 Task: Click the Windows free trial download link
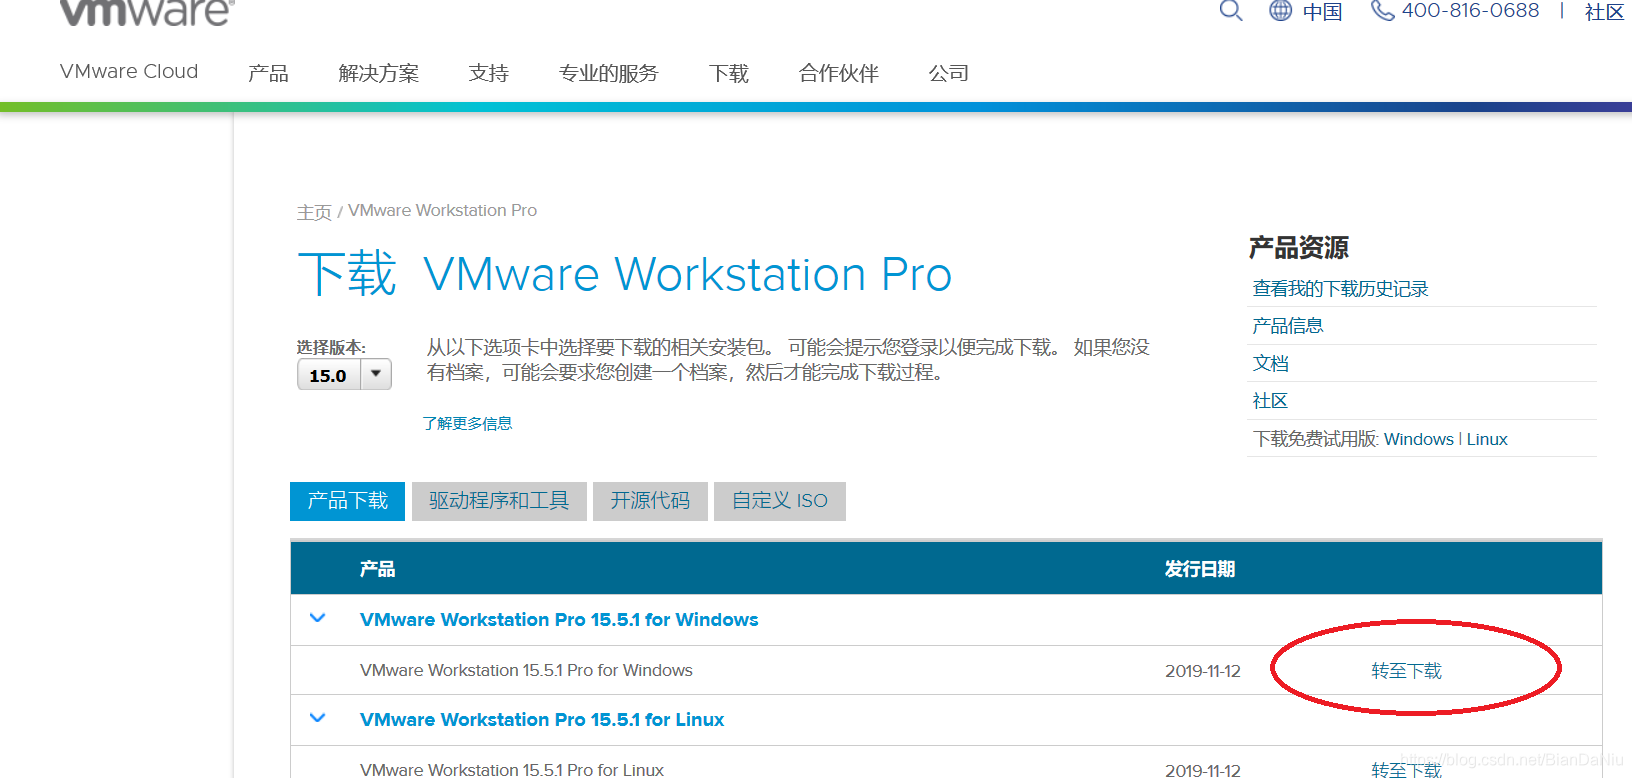click(1419, 439)
